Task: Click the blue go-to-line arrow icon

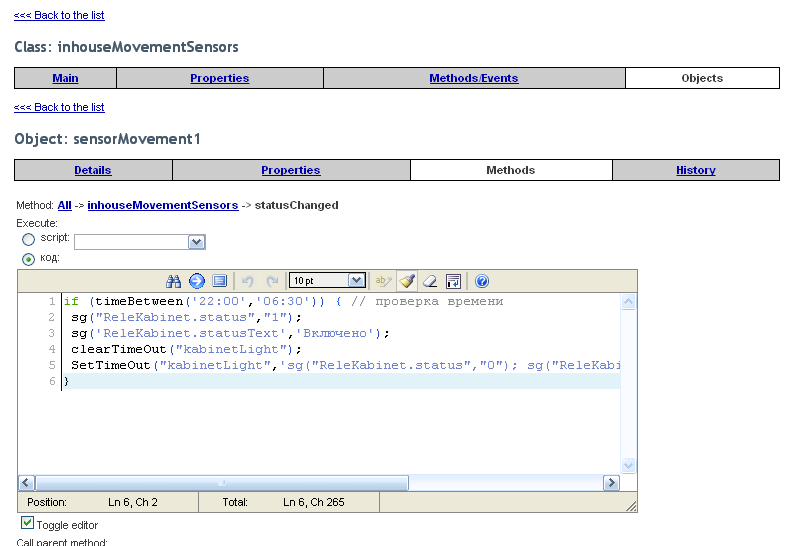Action: click(197, 281)
